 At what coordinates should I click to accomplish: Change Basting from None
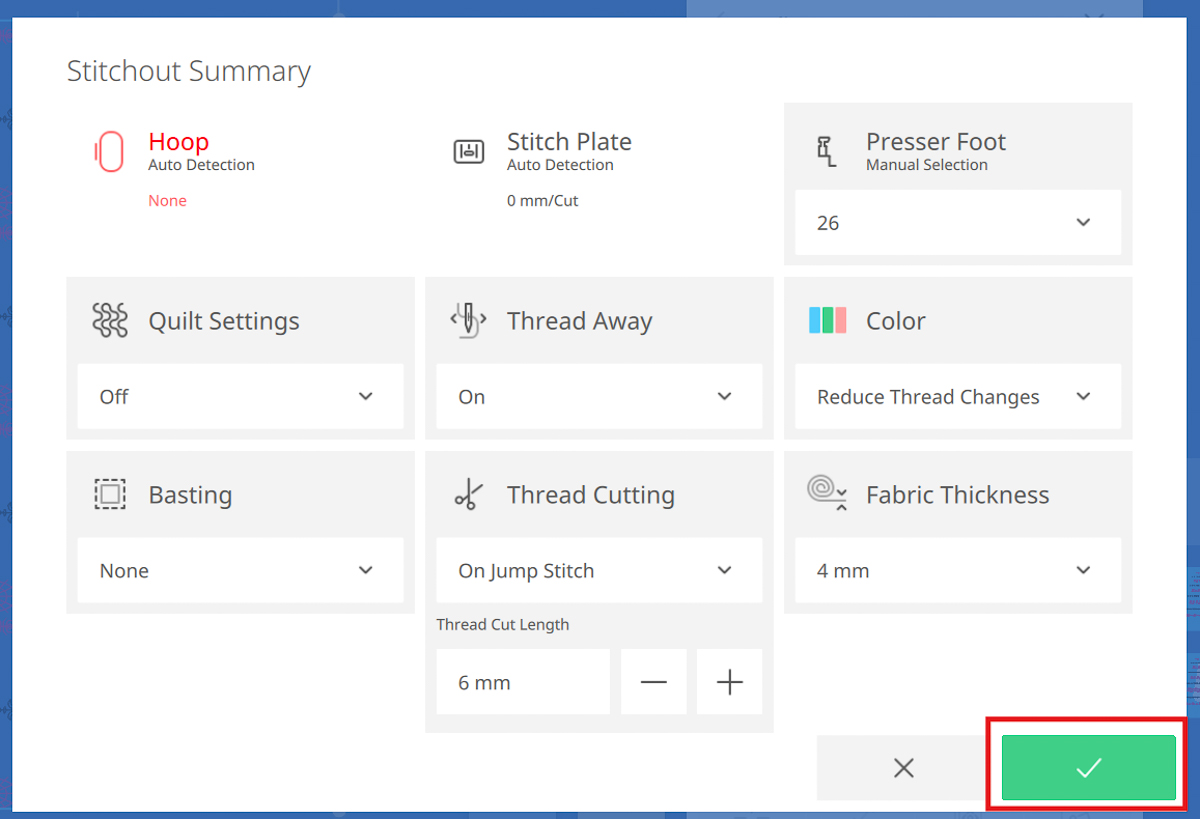[x=240, y=570]
